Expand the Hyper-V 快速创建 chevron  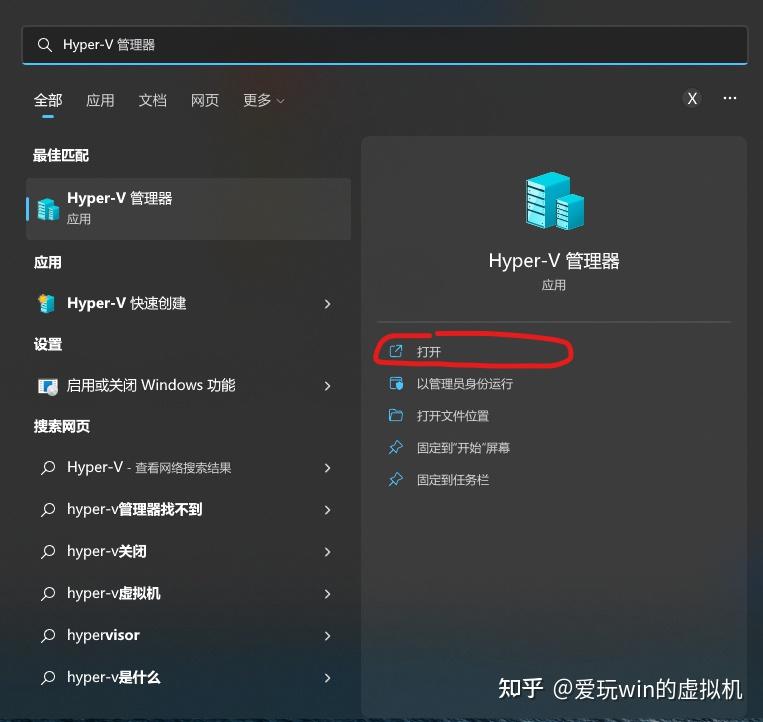(x=327, y=304)
